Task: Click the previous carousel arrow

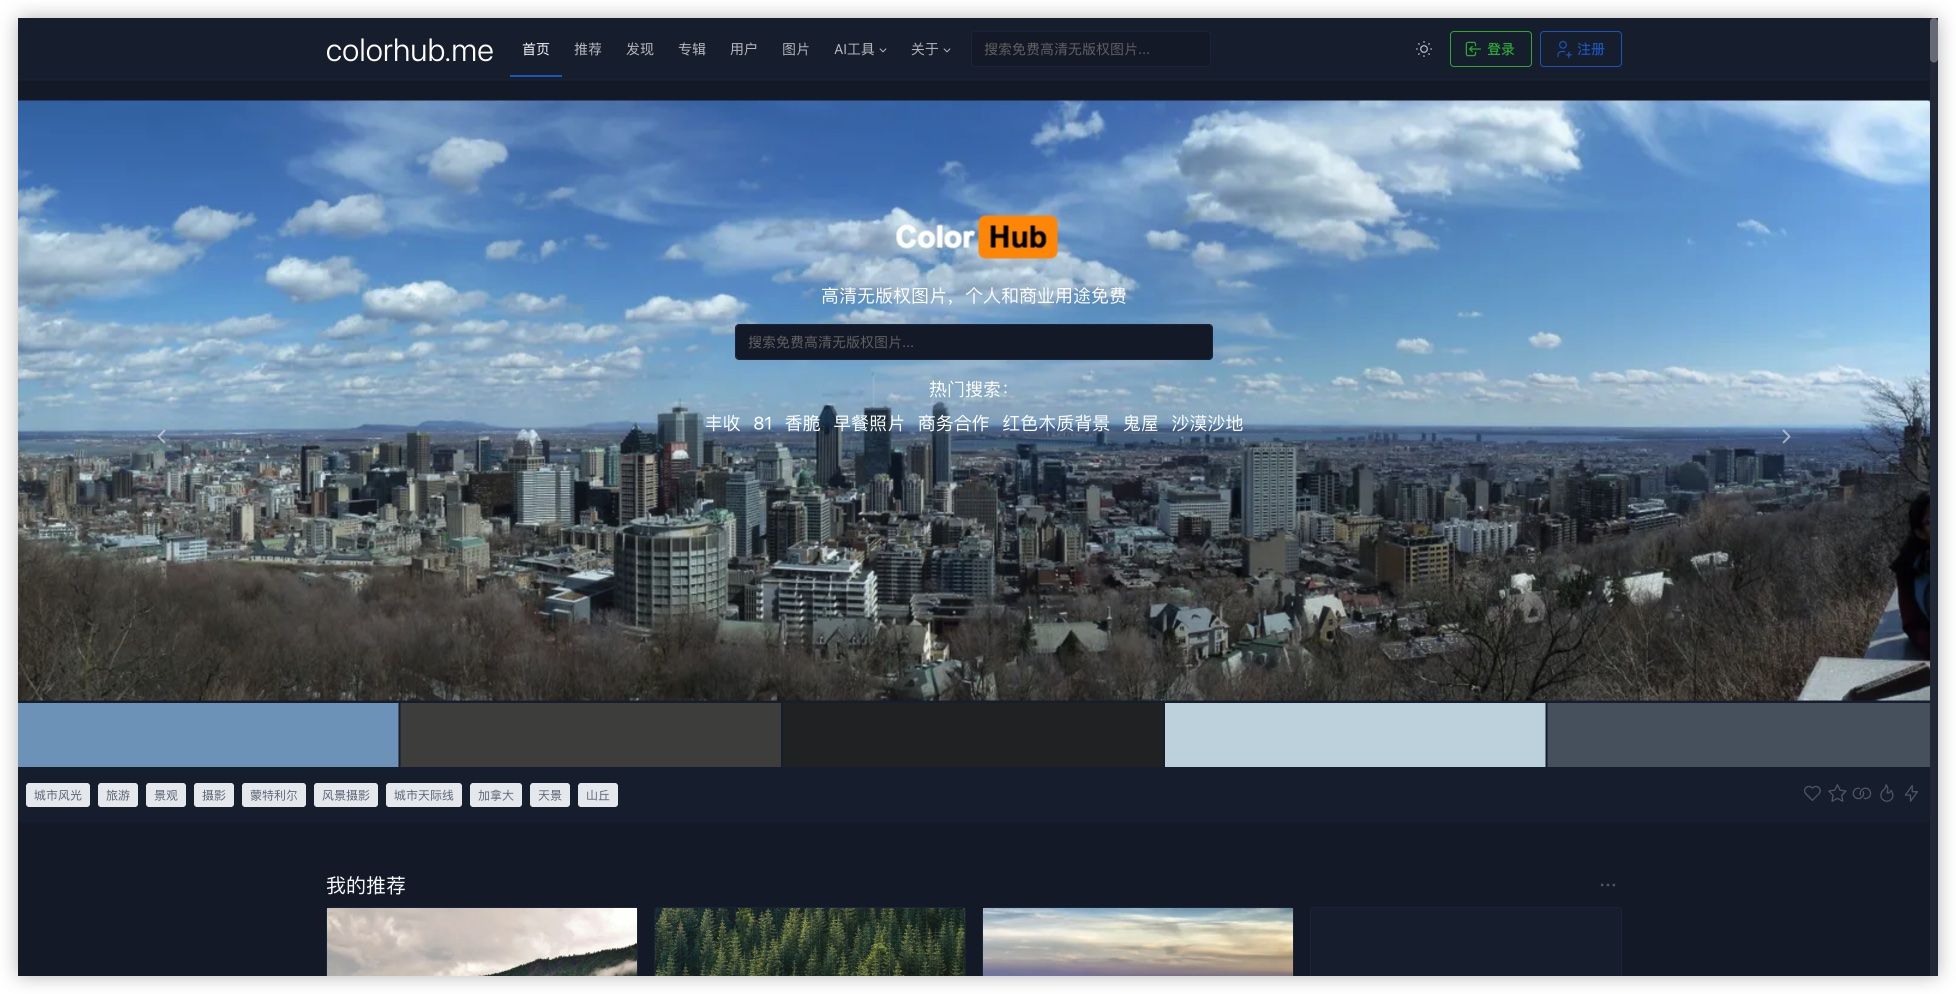Action: pos(162,436)
